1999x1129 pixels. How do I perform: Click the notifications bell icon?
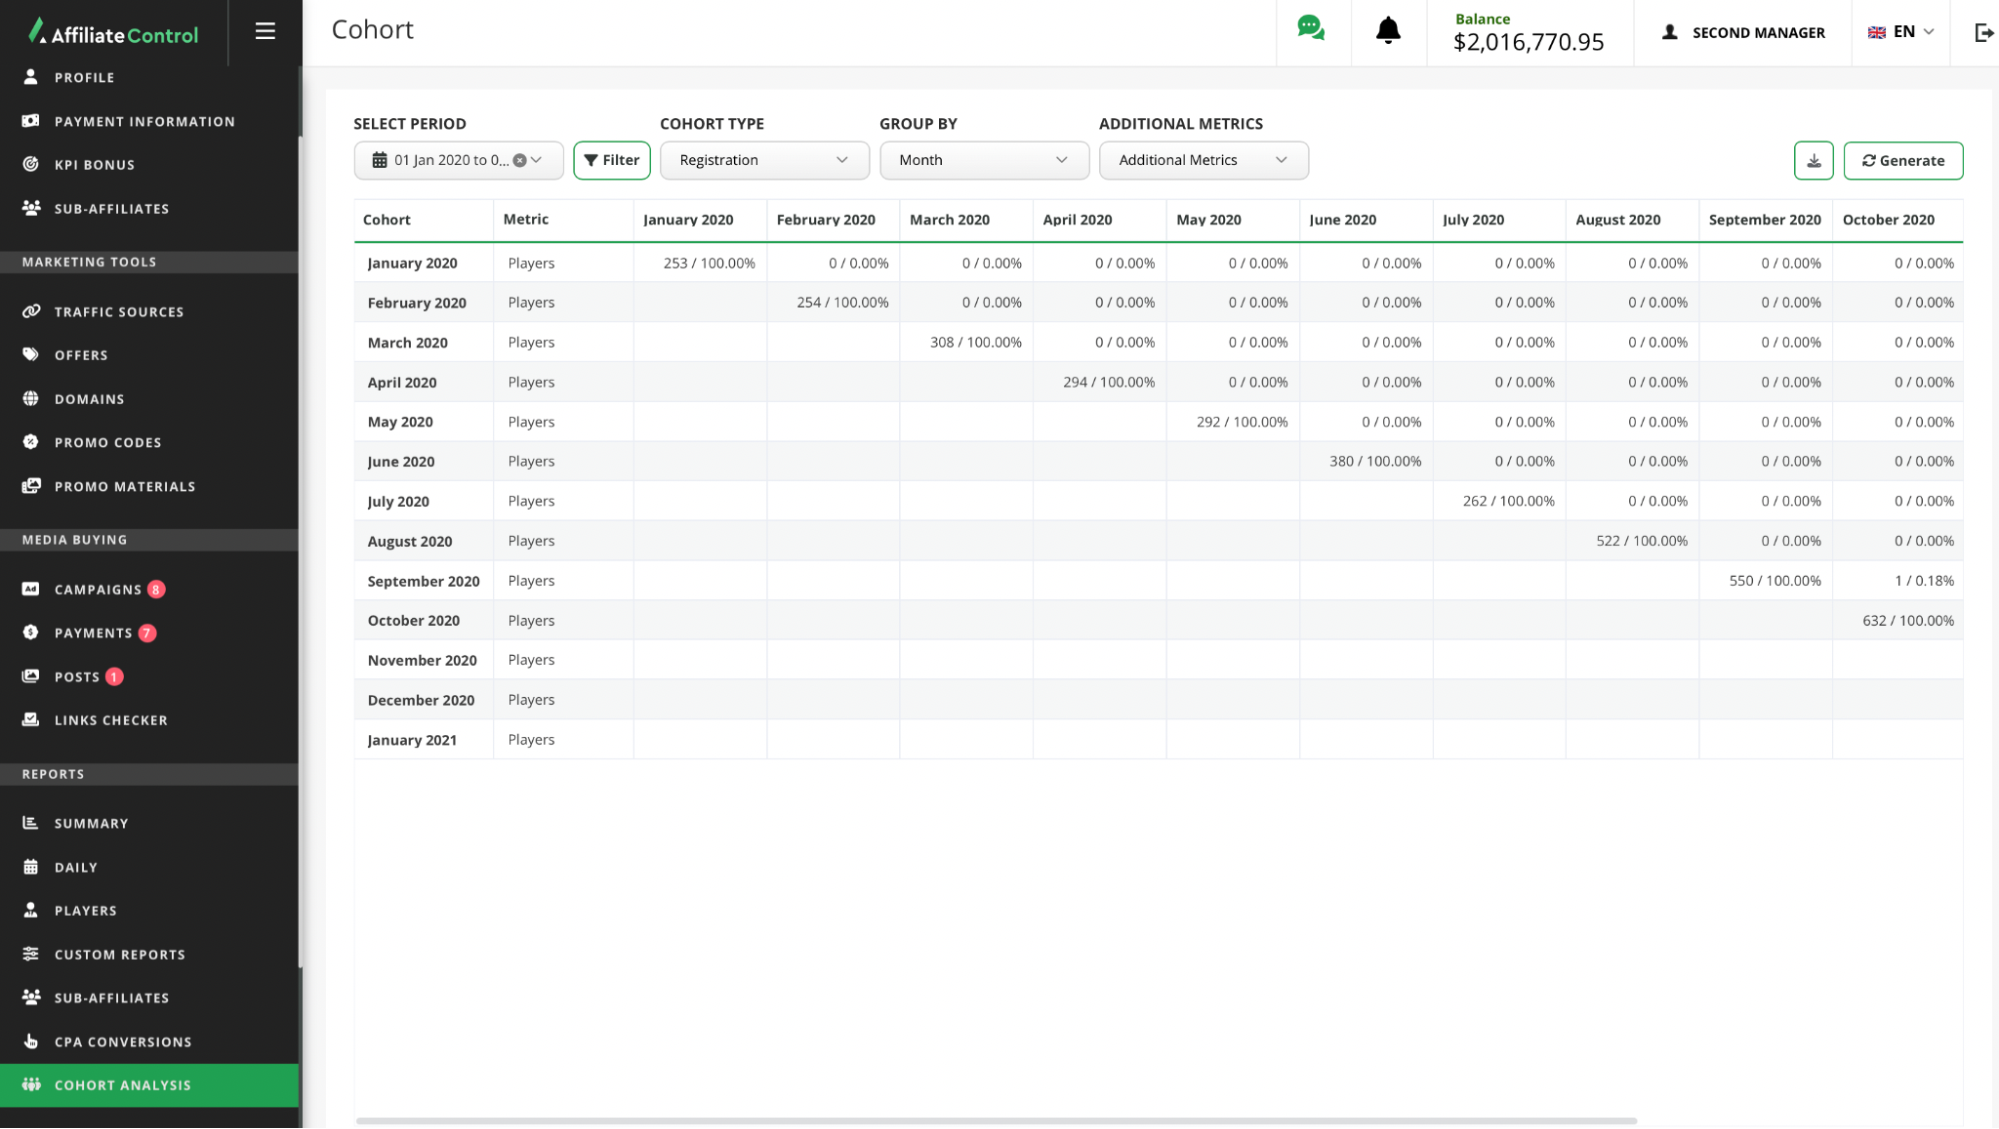[1388, 31]
